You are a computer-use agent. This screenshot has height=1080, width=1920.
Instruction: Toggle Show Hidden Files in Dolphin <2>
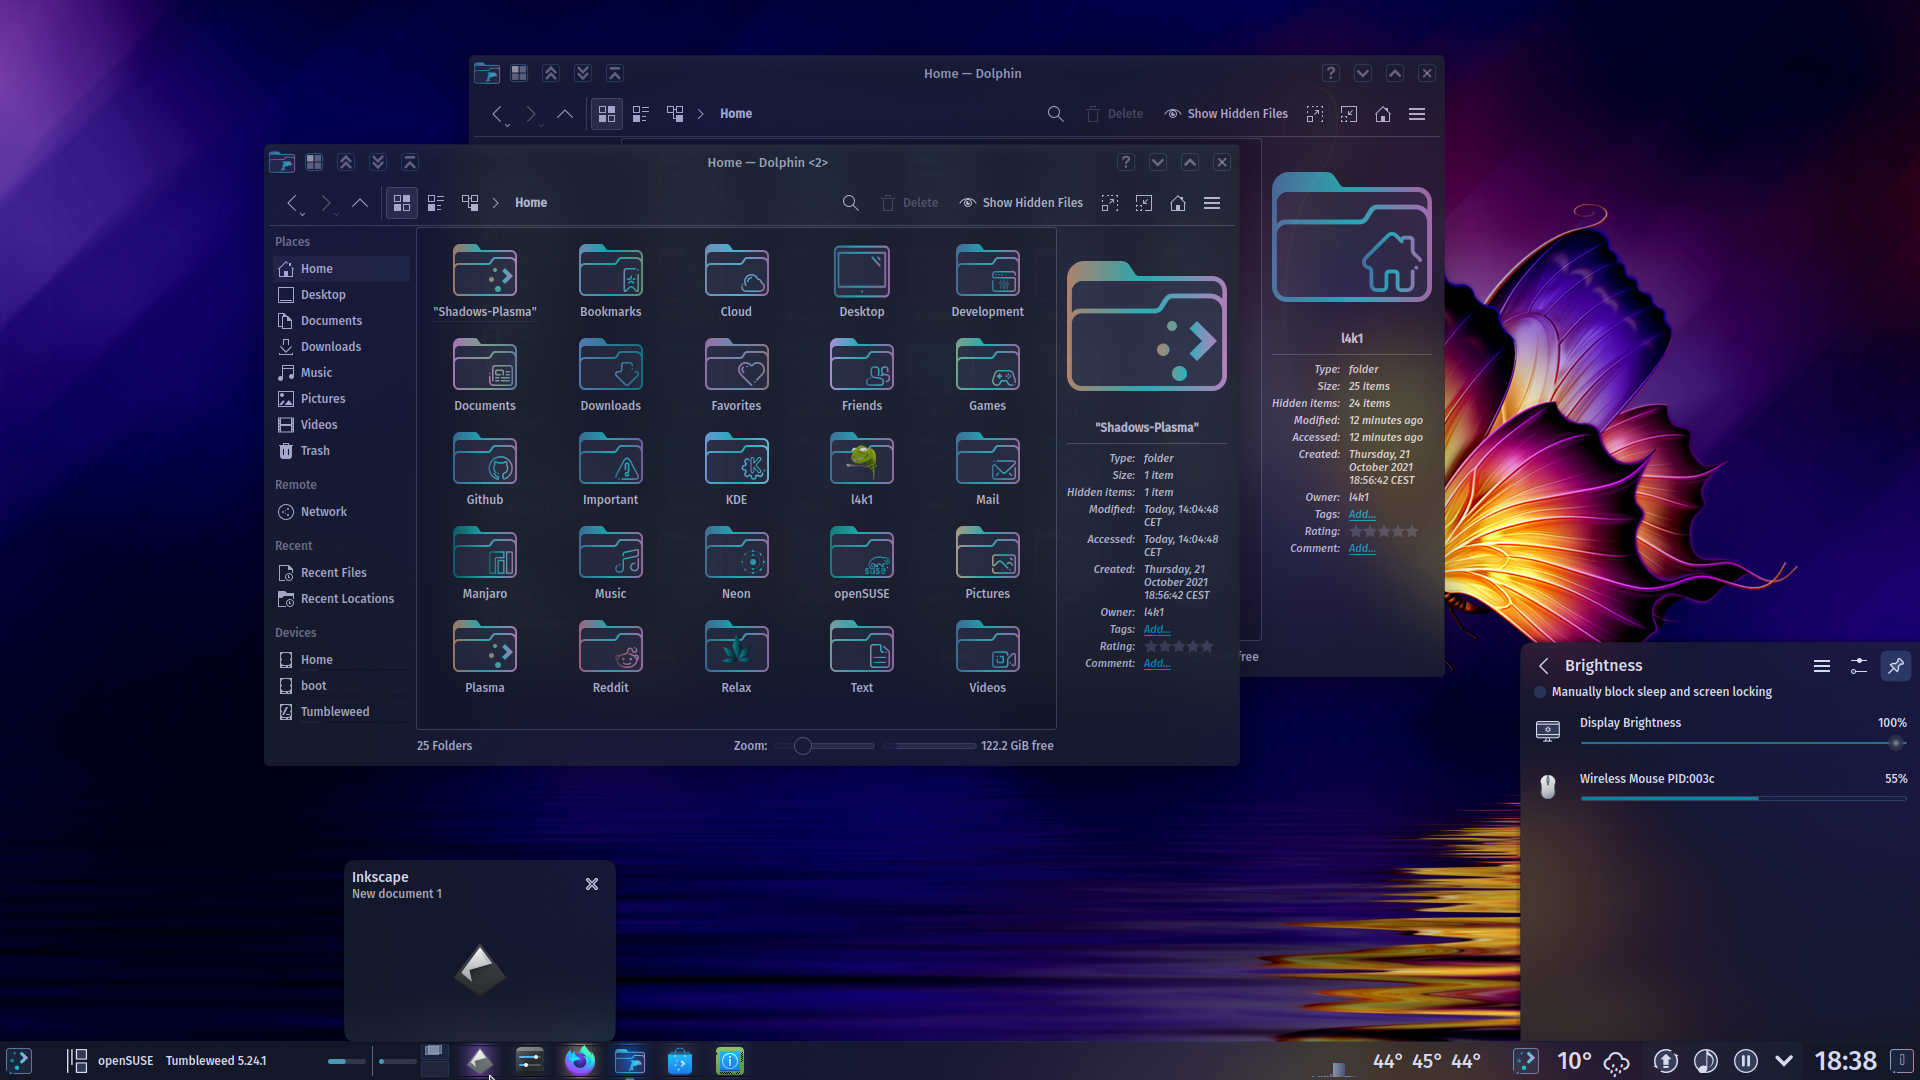(x=1021, y=203)
